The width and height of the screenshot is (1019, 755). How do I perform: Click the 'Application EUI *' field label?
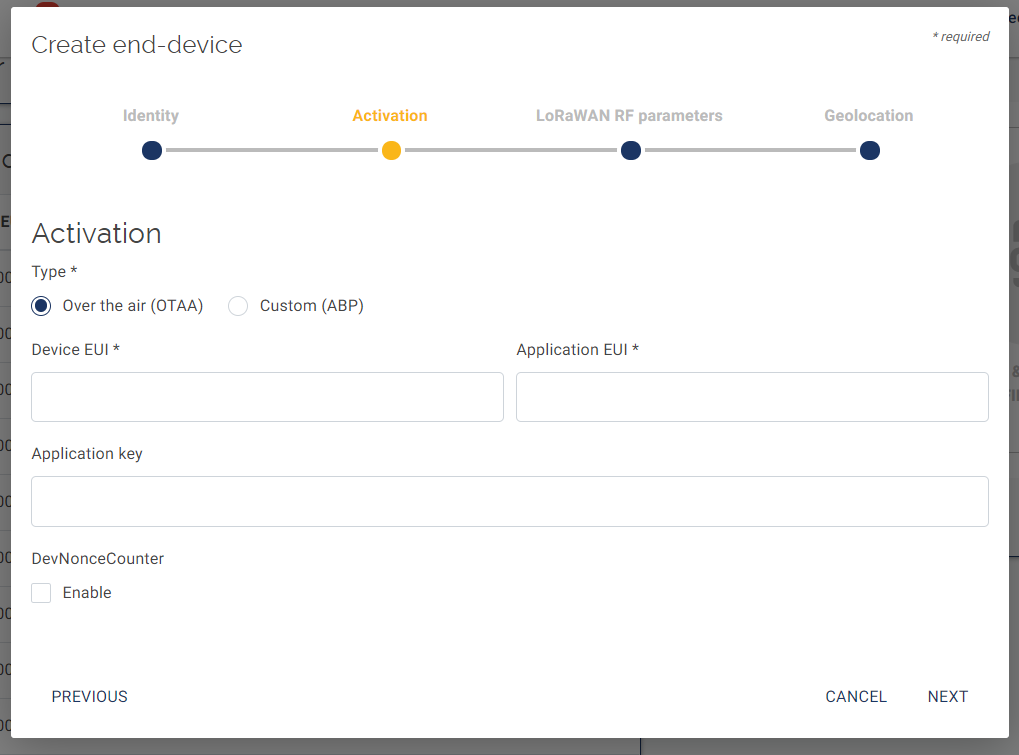pos(577,350)
